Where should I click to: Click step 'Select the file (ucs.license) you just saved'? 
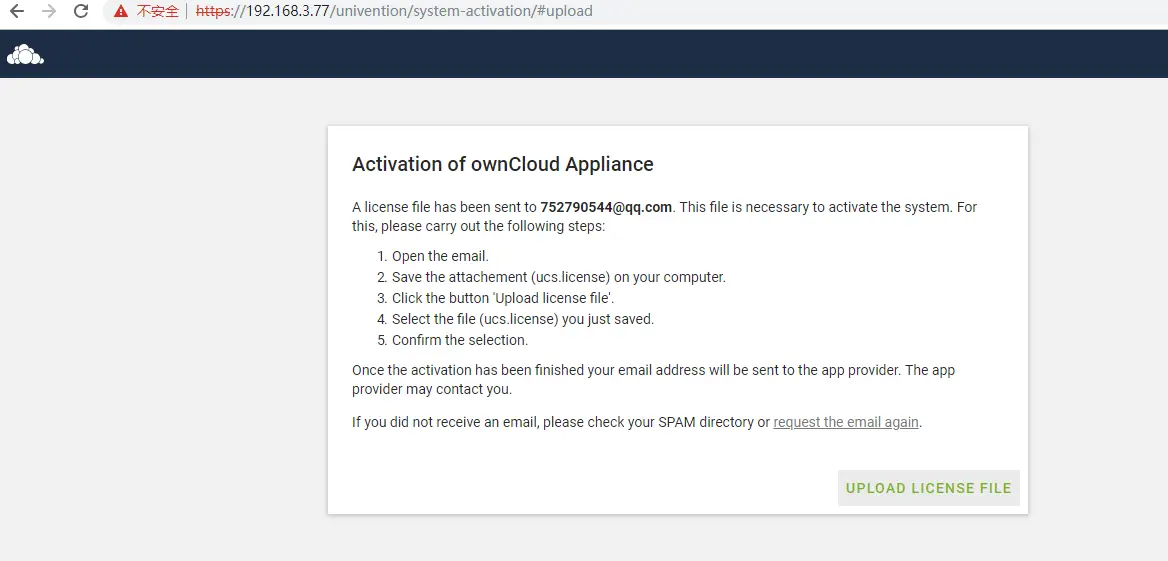click(x=523, y=319)
